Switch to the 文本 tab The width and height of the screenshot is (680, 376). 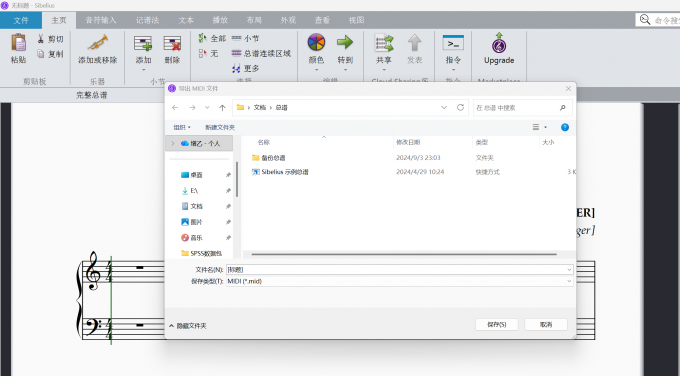(186, 20)
